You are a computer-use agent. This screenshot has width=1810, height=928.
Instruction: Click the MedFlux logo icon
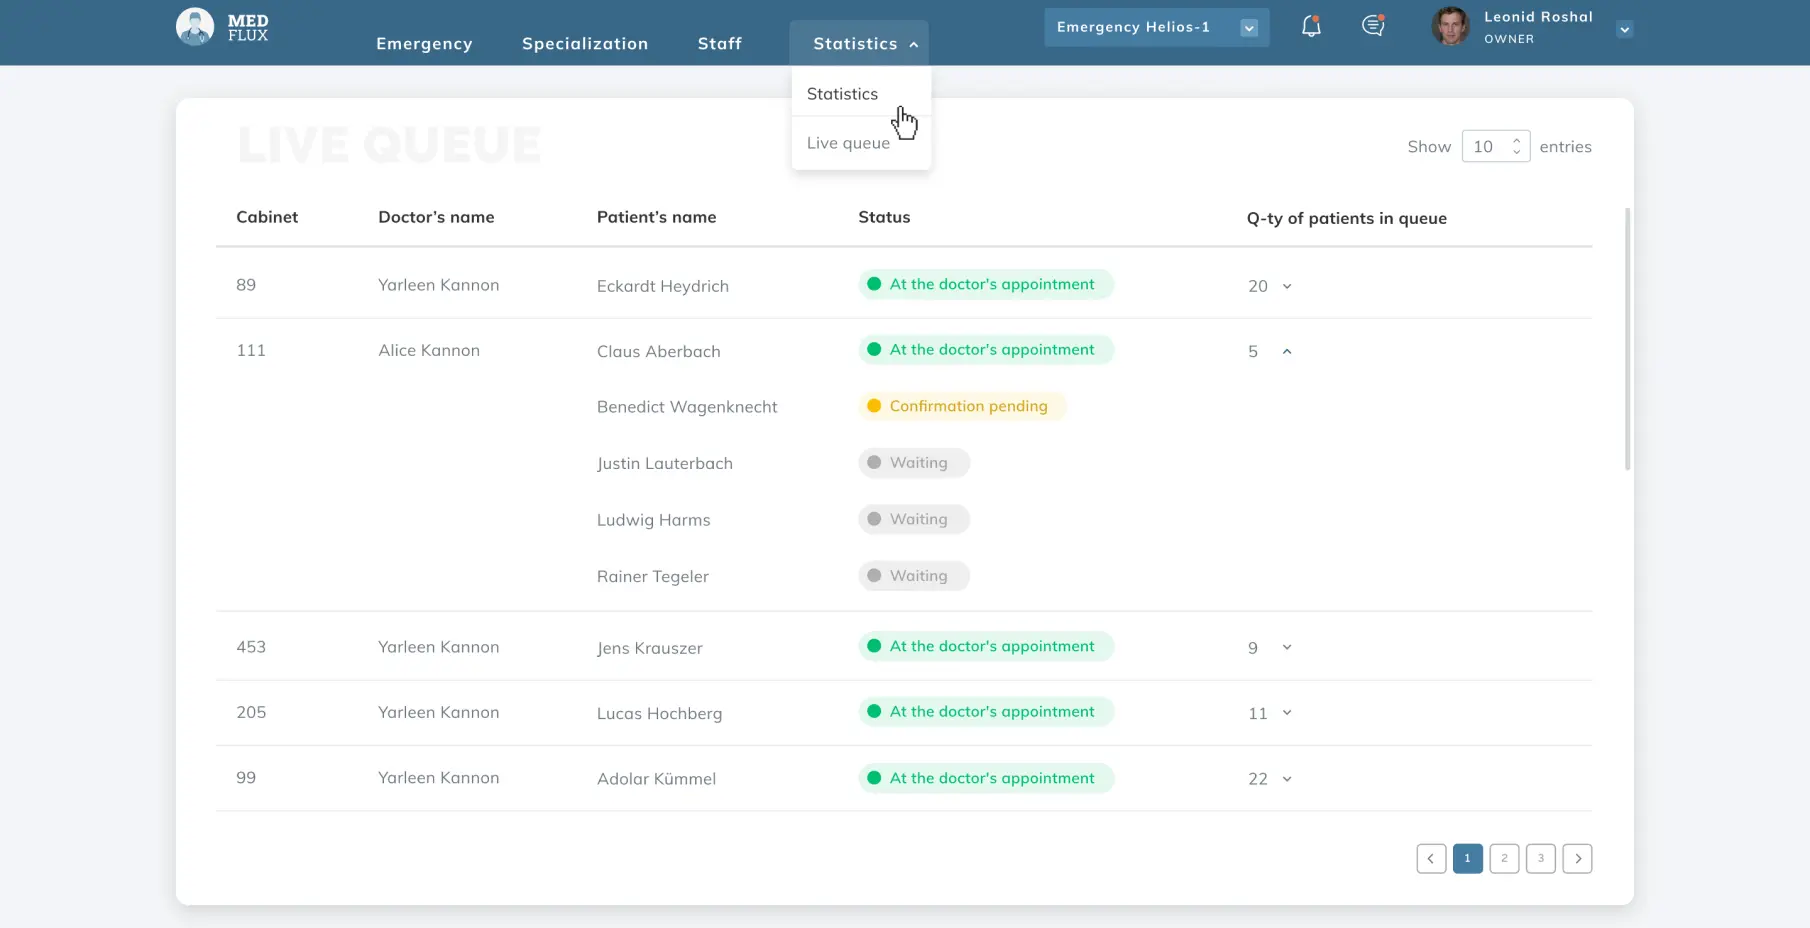195,27
